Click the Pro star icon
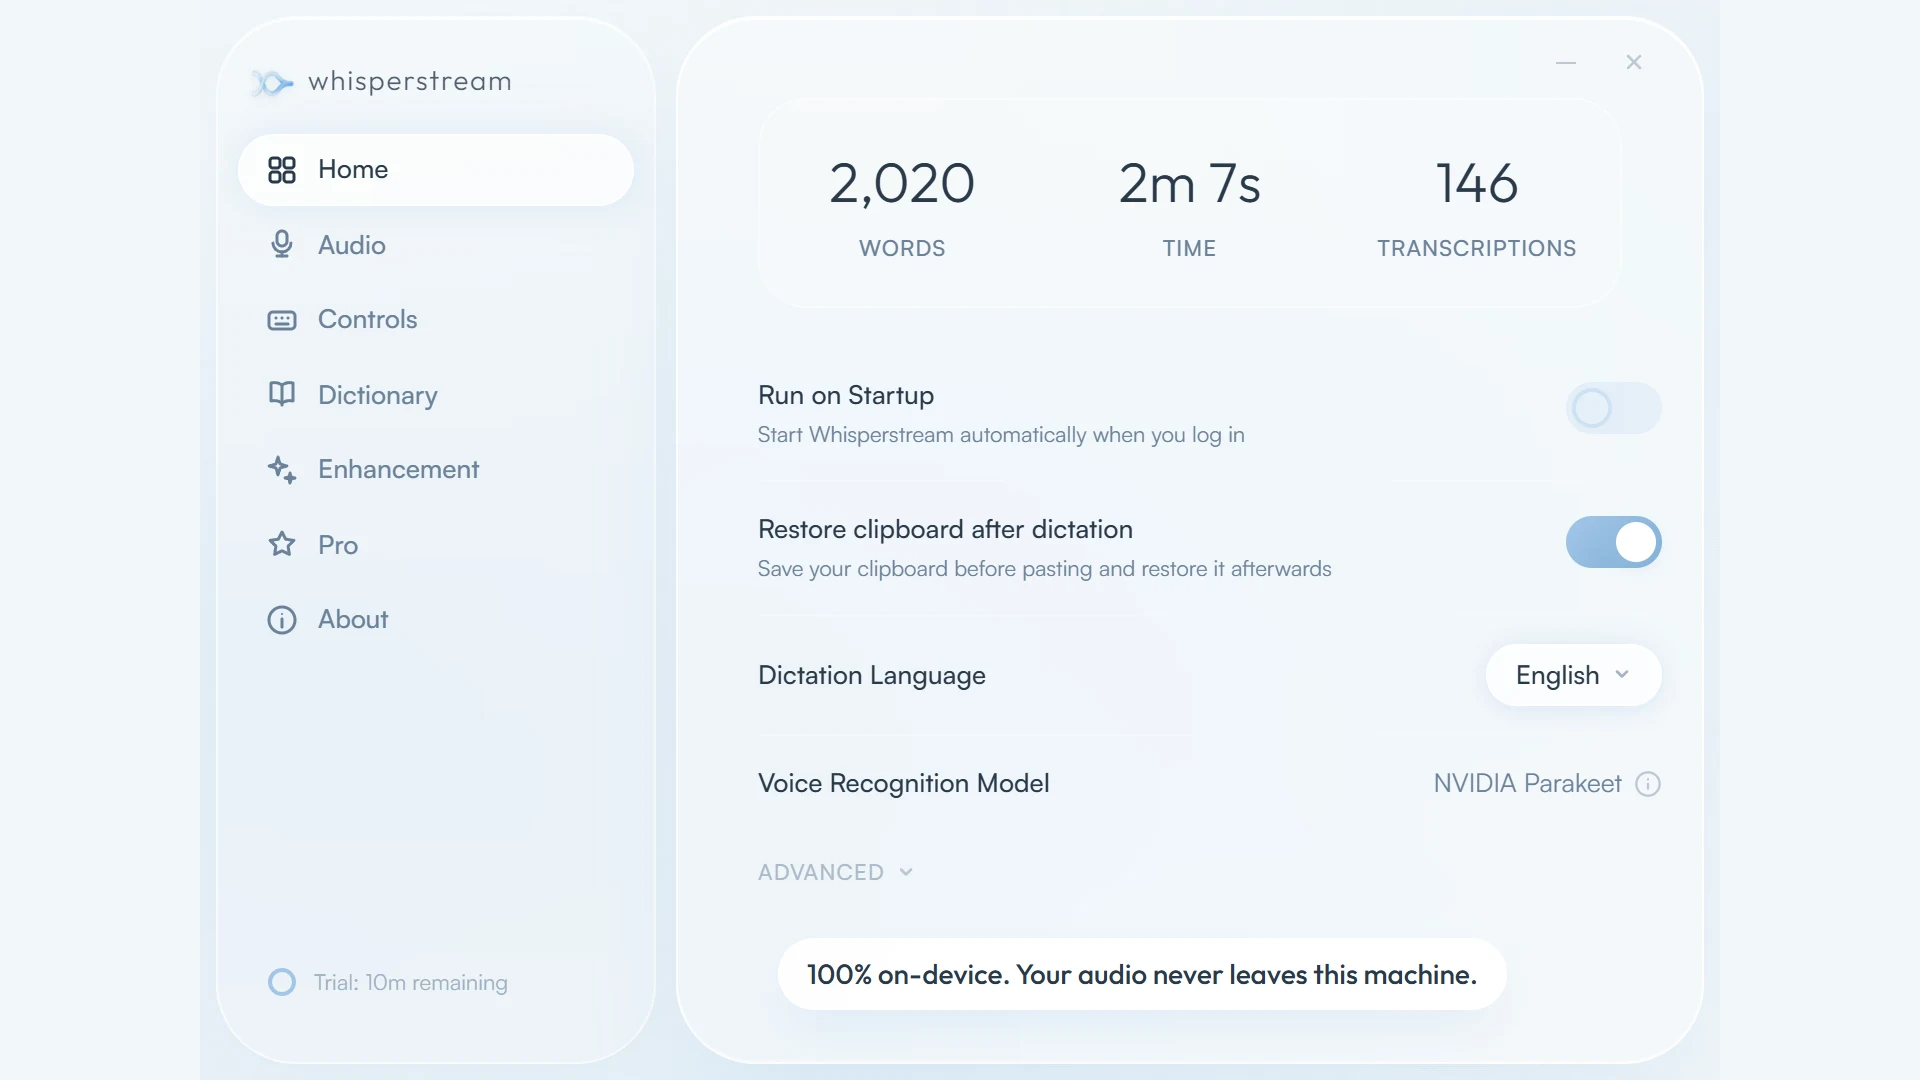The height and width of the screenshot is (1080, 1920). tap(282, 544)
